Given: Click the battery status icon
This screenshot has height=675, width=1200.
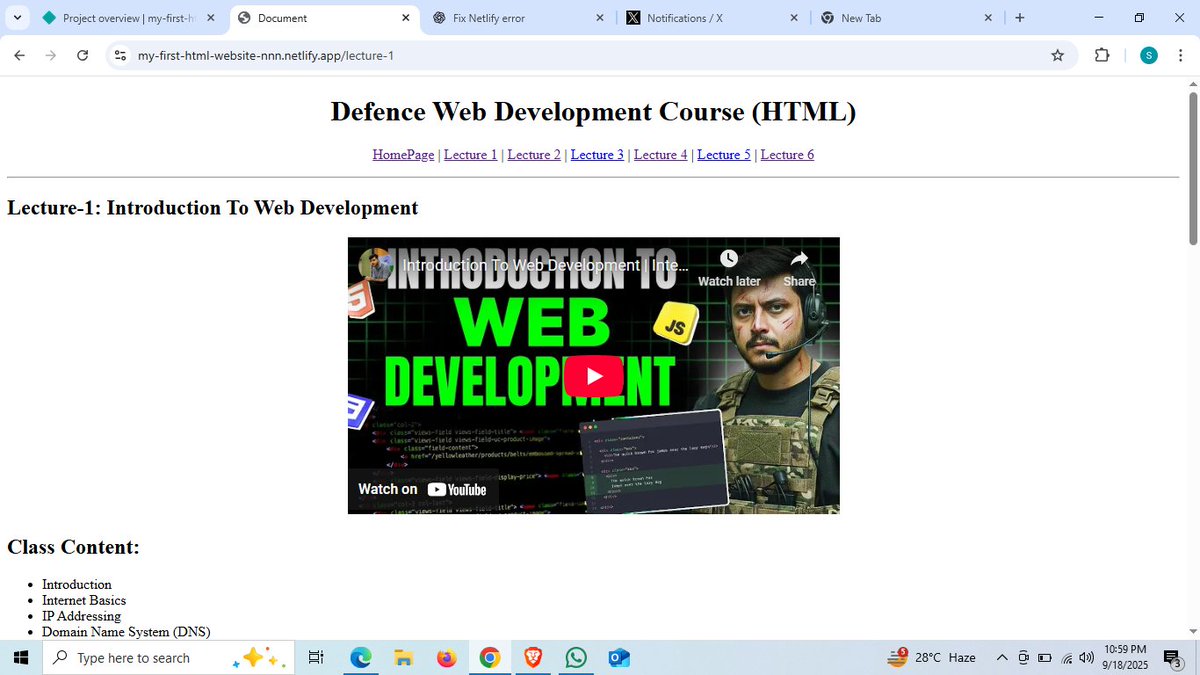Looking at the screenshot, I should click(x=1045, y=657).
